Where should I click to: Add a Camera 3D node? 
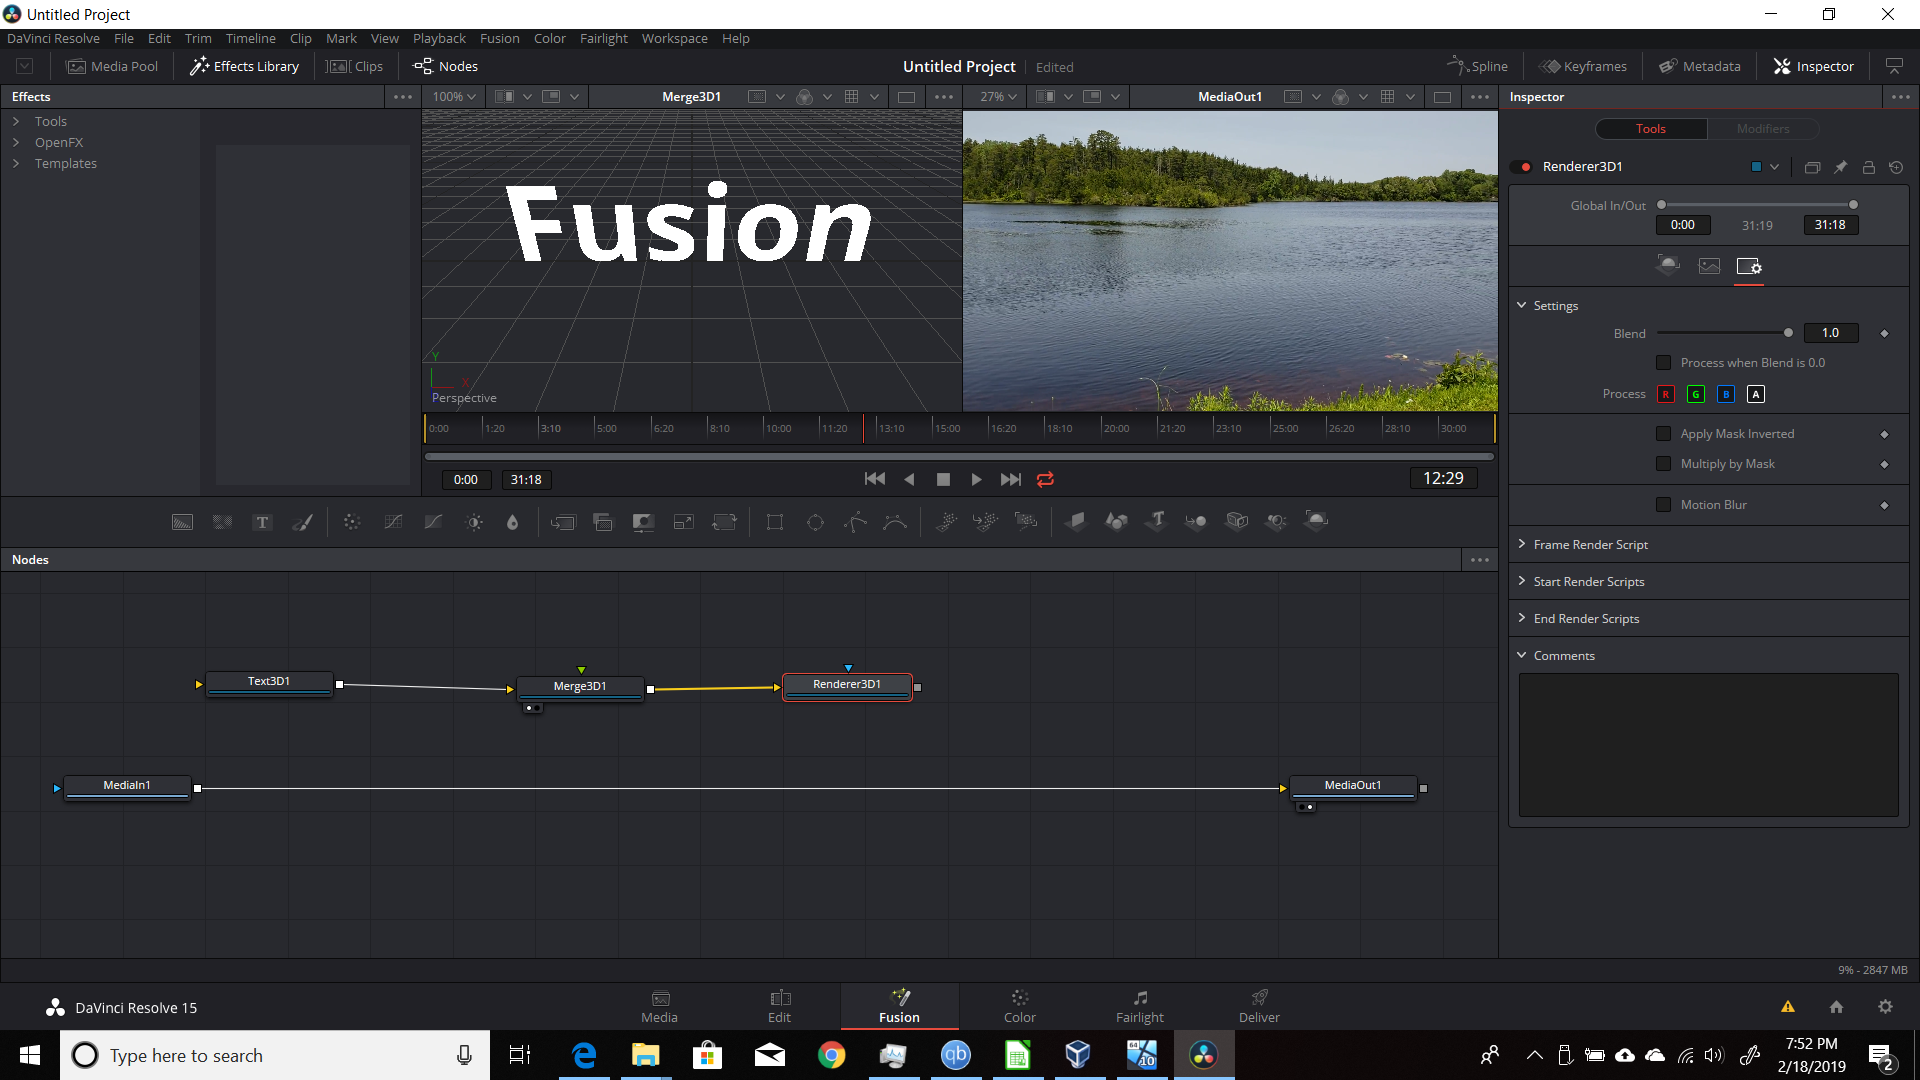coord(1237,521)
